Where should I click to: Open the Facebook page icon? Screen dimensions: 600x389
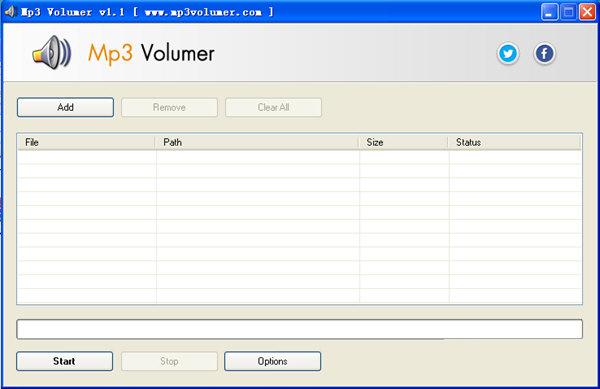pyautogui.click(x=544, y=54)
